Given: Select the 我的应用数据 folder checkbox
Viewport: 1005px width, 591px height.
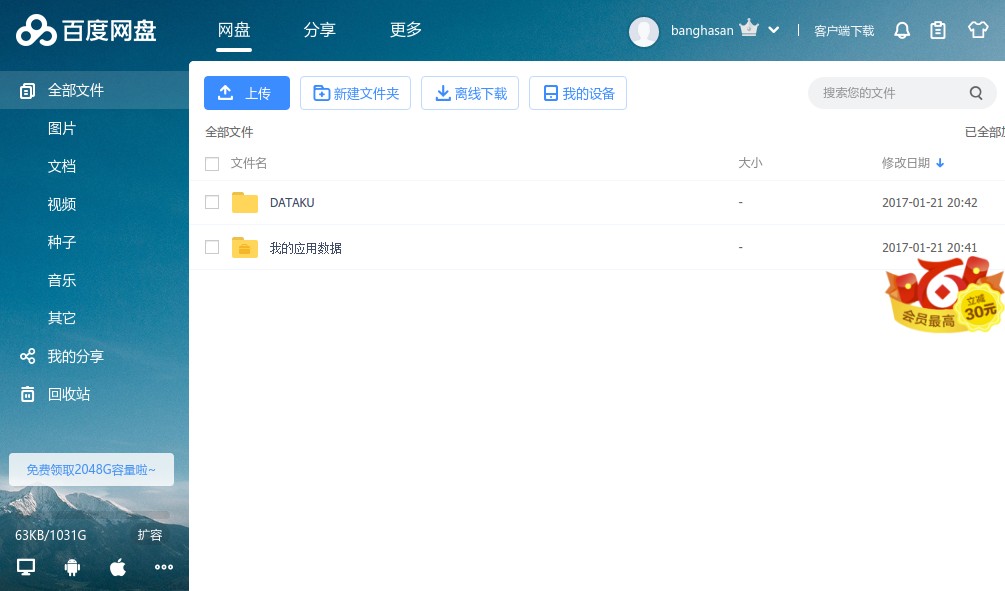Looking at the screenshot, I should (x=212, y=247).
